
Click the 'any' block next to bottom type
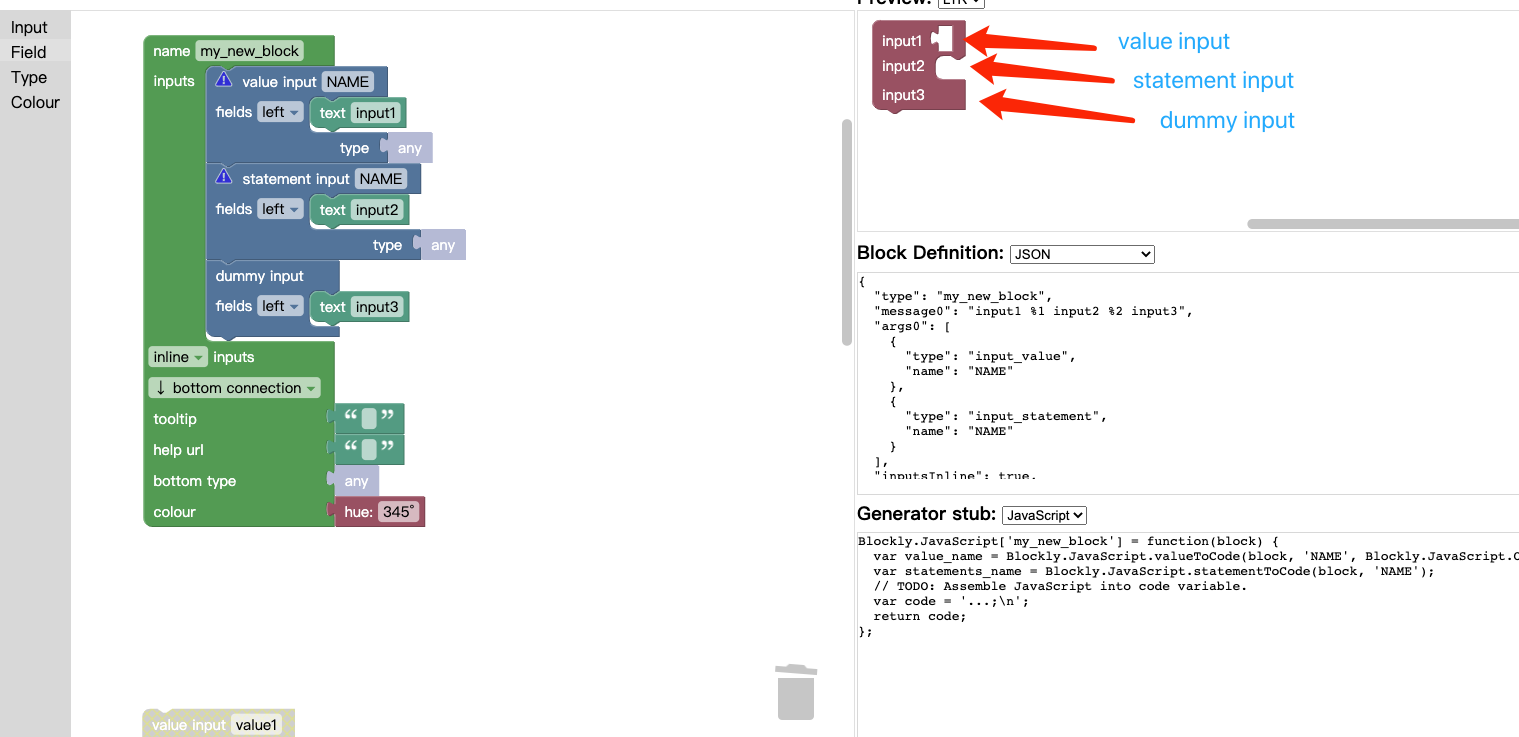354,481
